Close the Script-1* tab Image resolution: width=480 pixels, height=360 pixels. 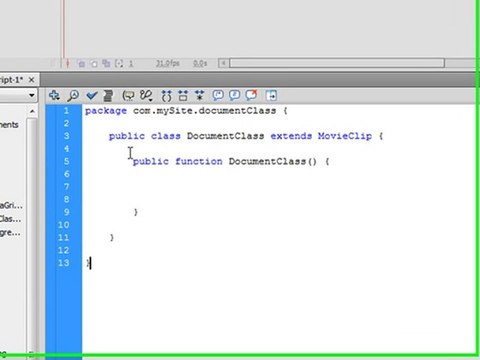click(x=32, y=80)
